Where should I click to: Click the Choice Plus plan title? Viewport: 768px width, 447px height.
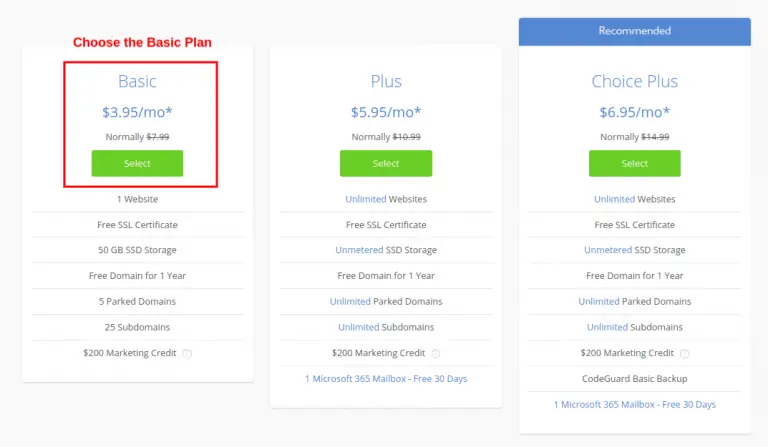pyautogui.click(x=635, y=81)
